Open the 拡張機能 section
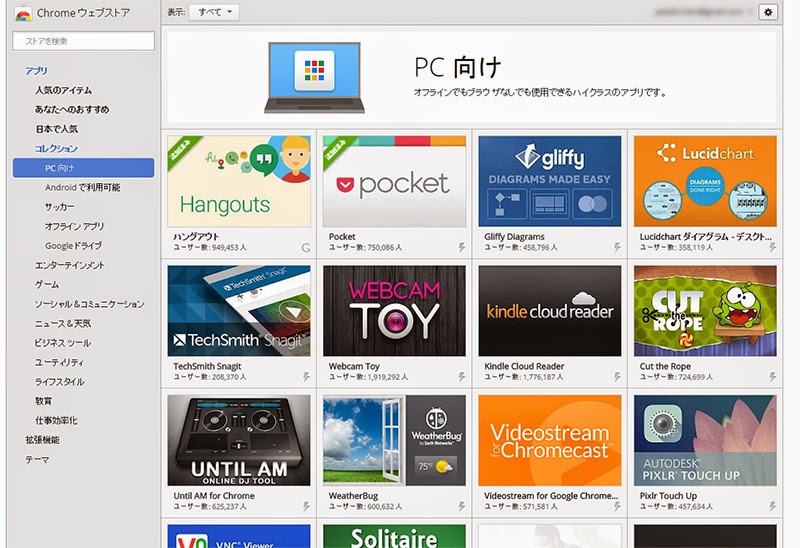The image size is (800, 548). tap(42, 440)
